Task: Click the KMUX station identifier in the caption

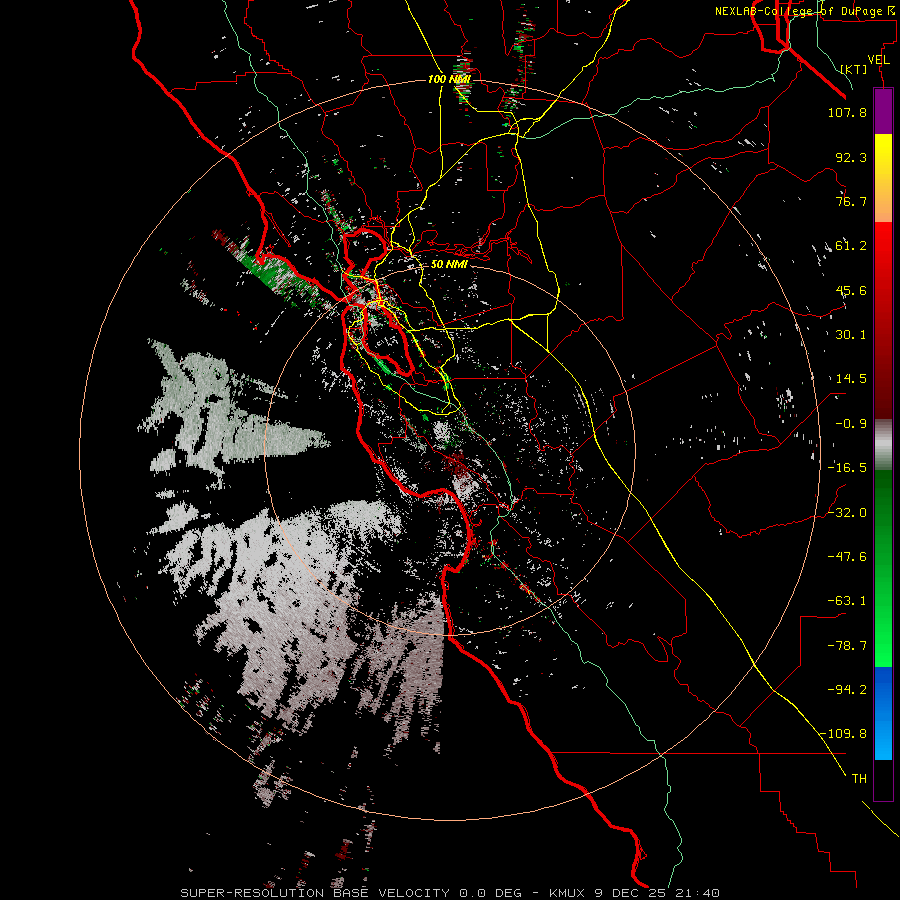Action: click(568, 893)
